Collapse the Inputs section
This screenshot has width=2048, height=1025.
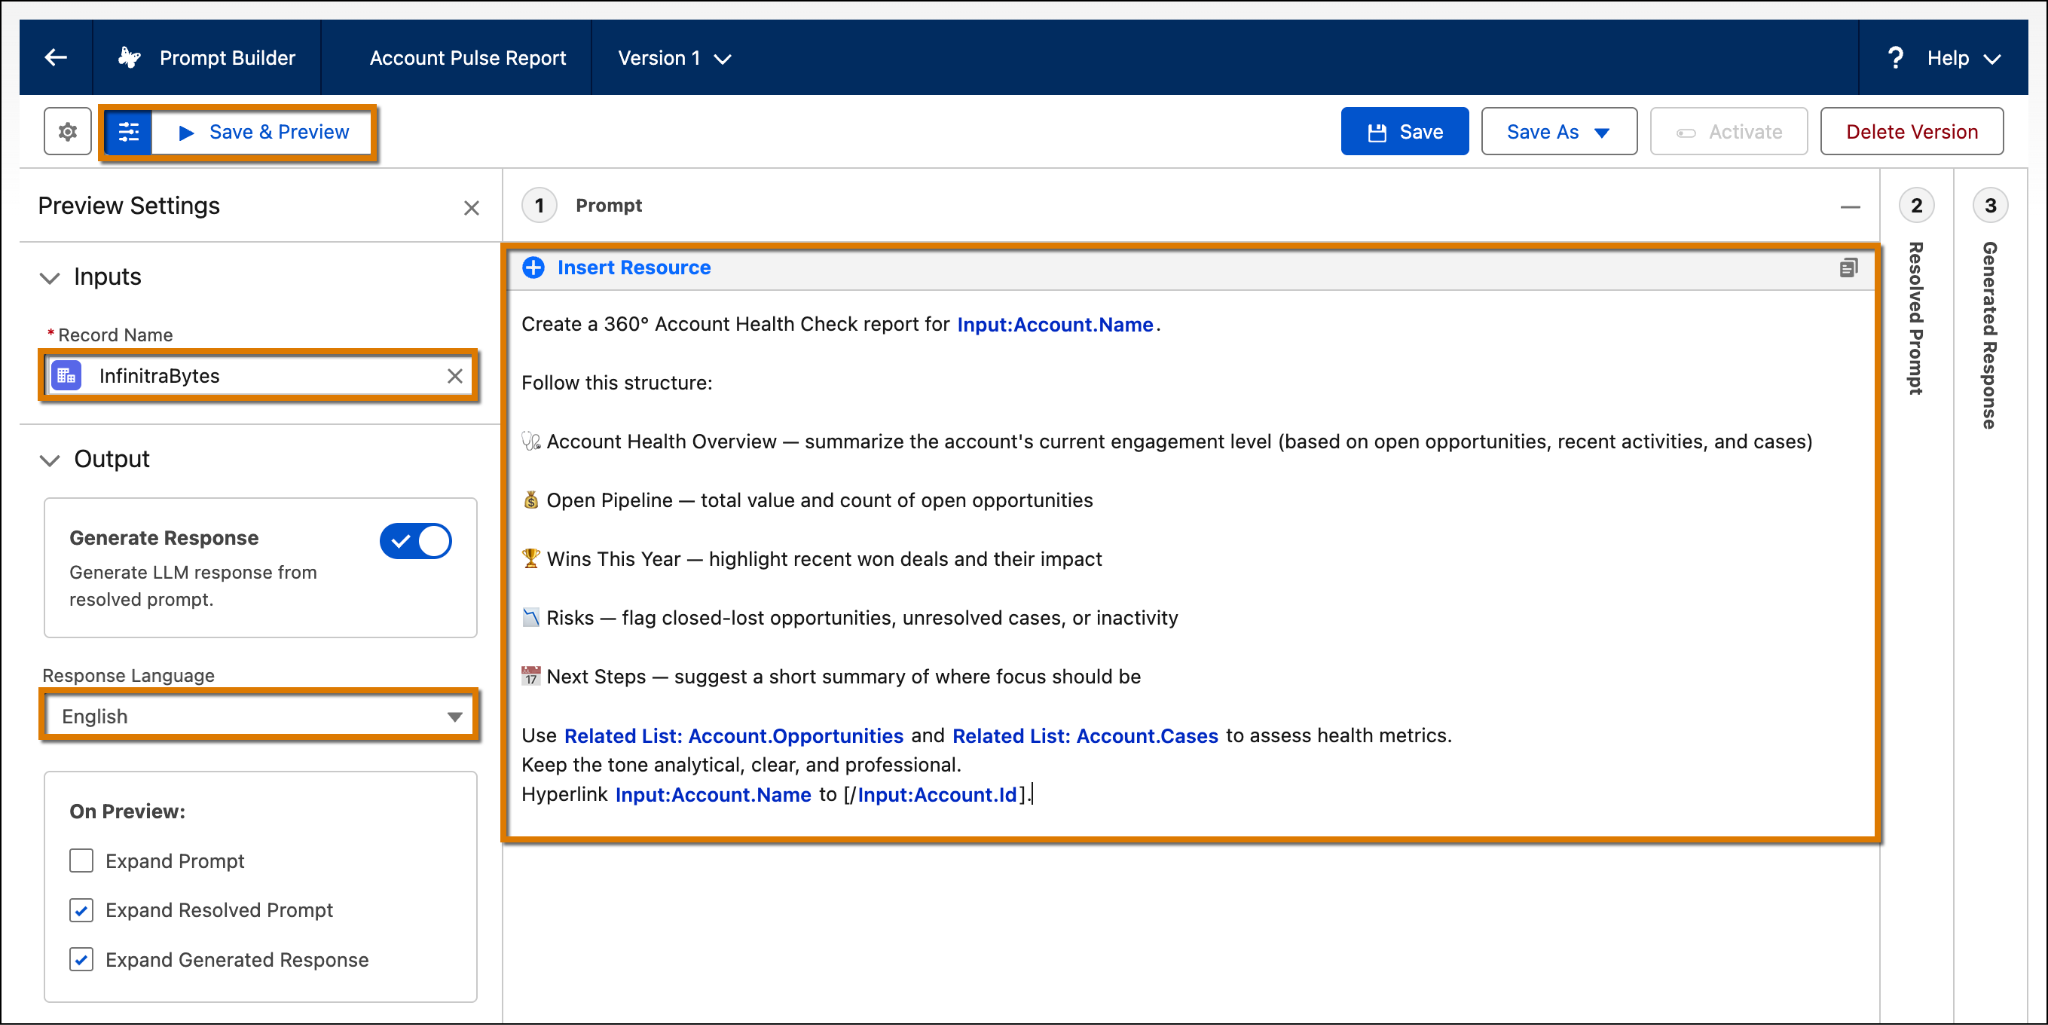[50, 278]
